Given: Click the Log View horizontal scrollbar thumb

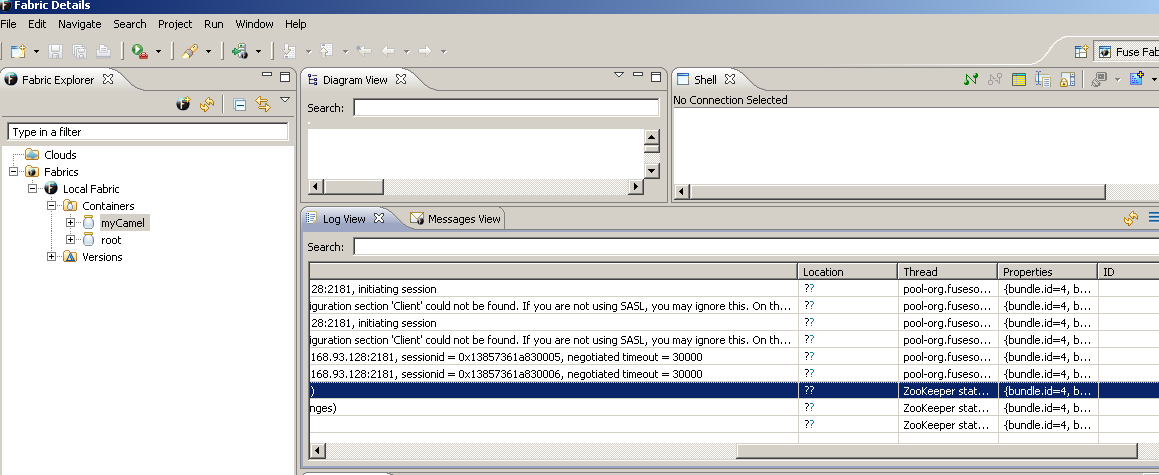Looking at the screenshot, I should pos(937,451).
